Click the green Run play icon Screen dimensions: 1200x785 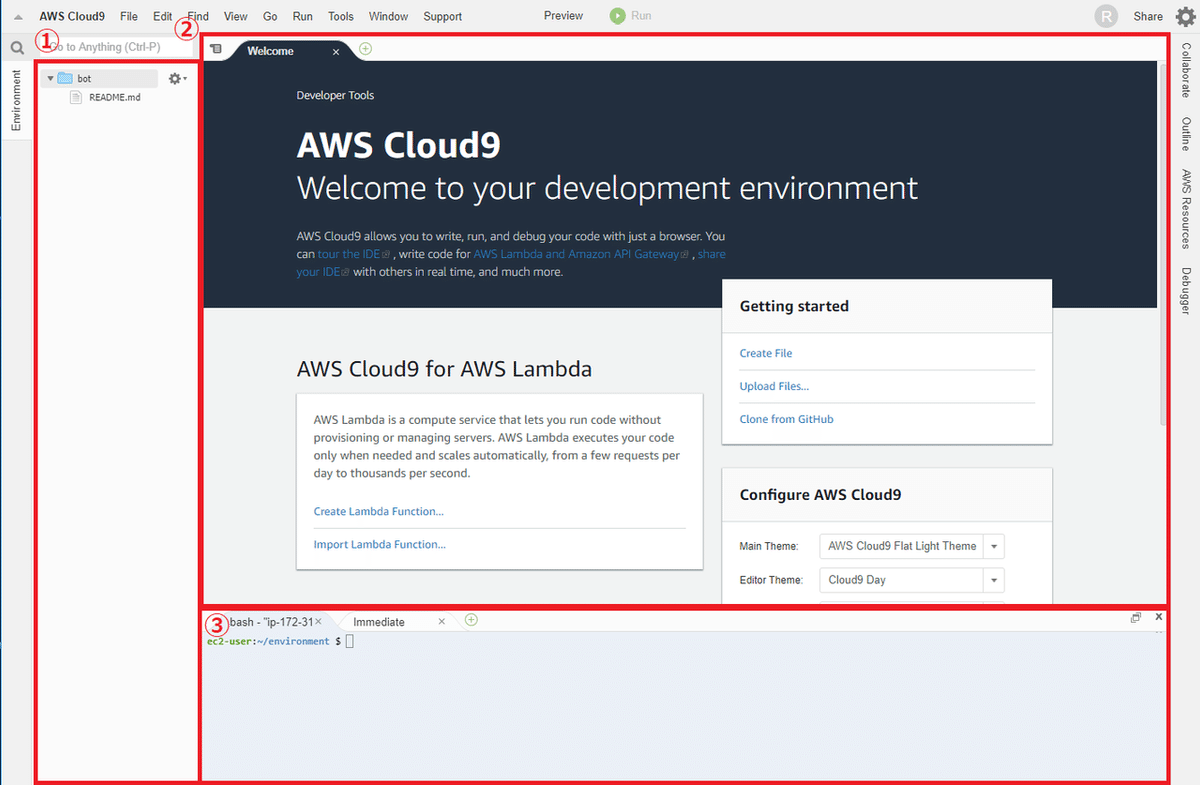618,16
